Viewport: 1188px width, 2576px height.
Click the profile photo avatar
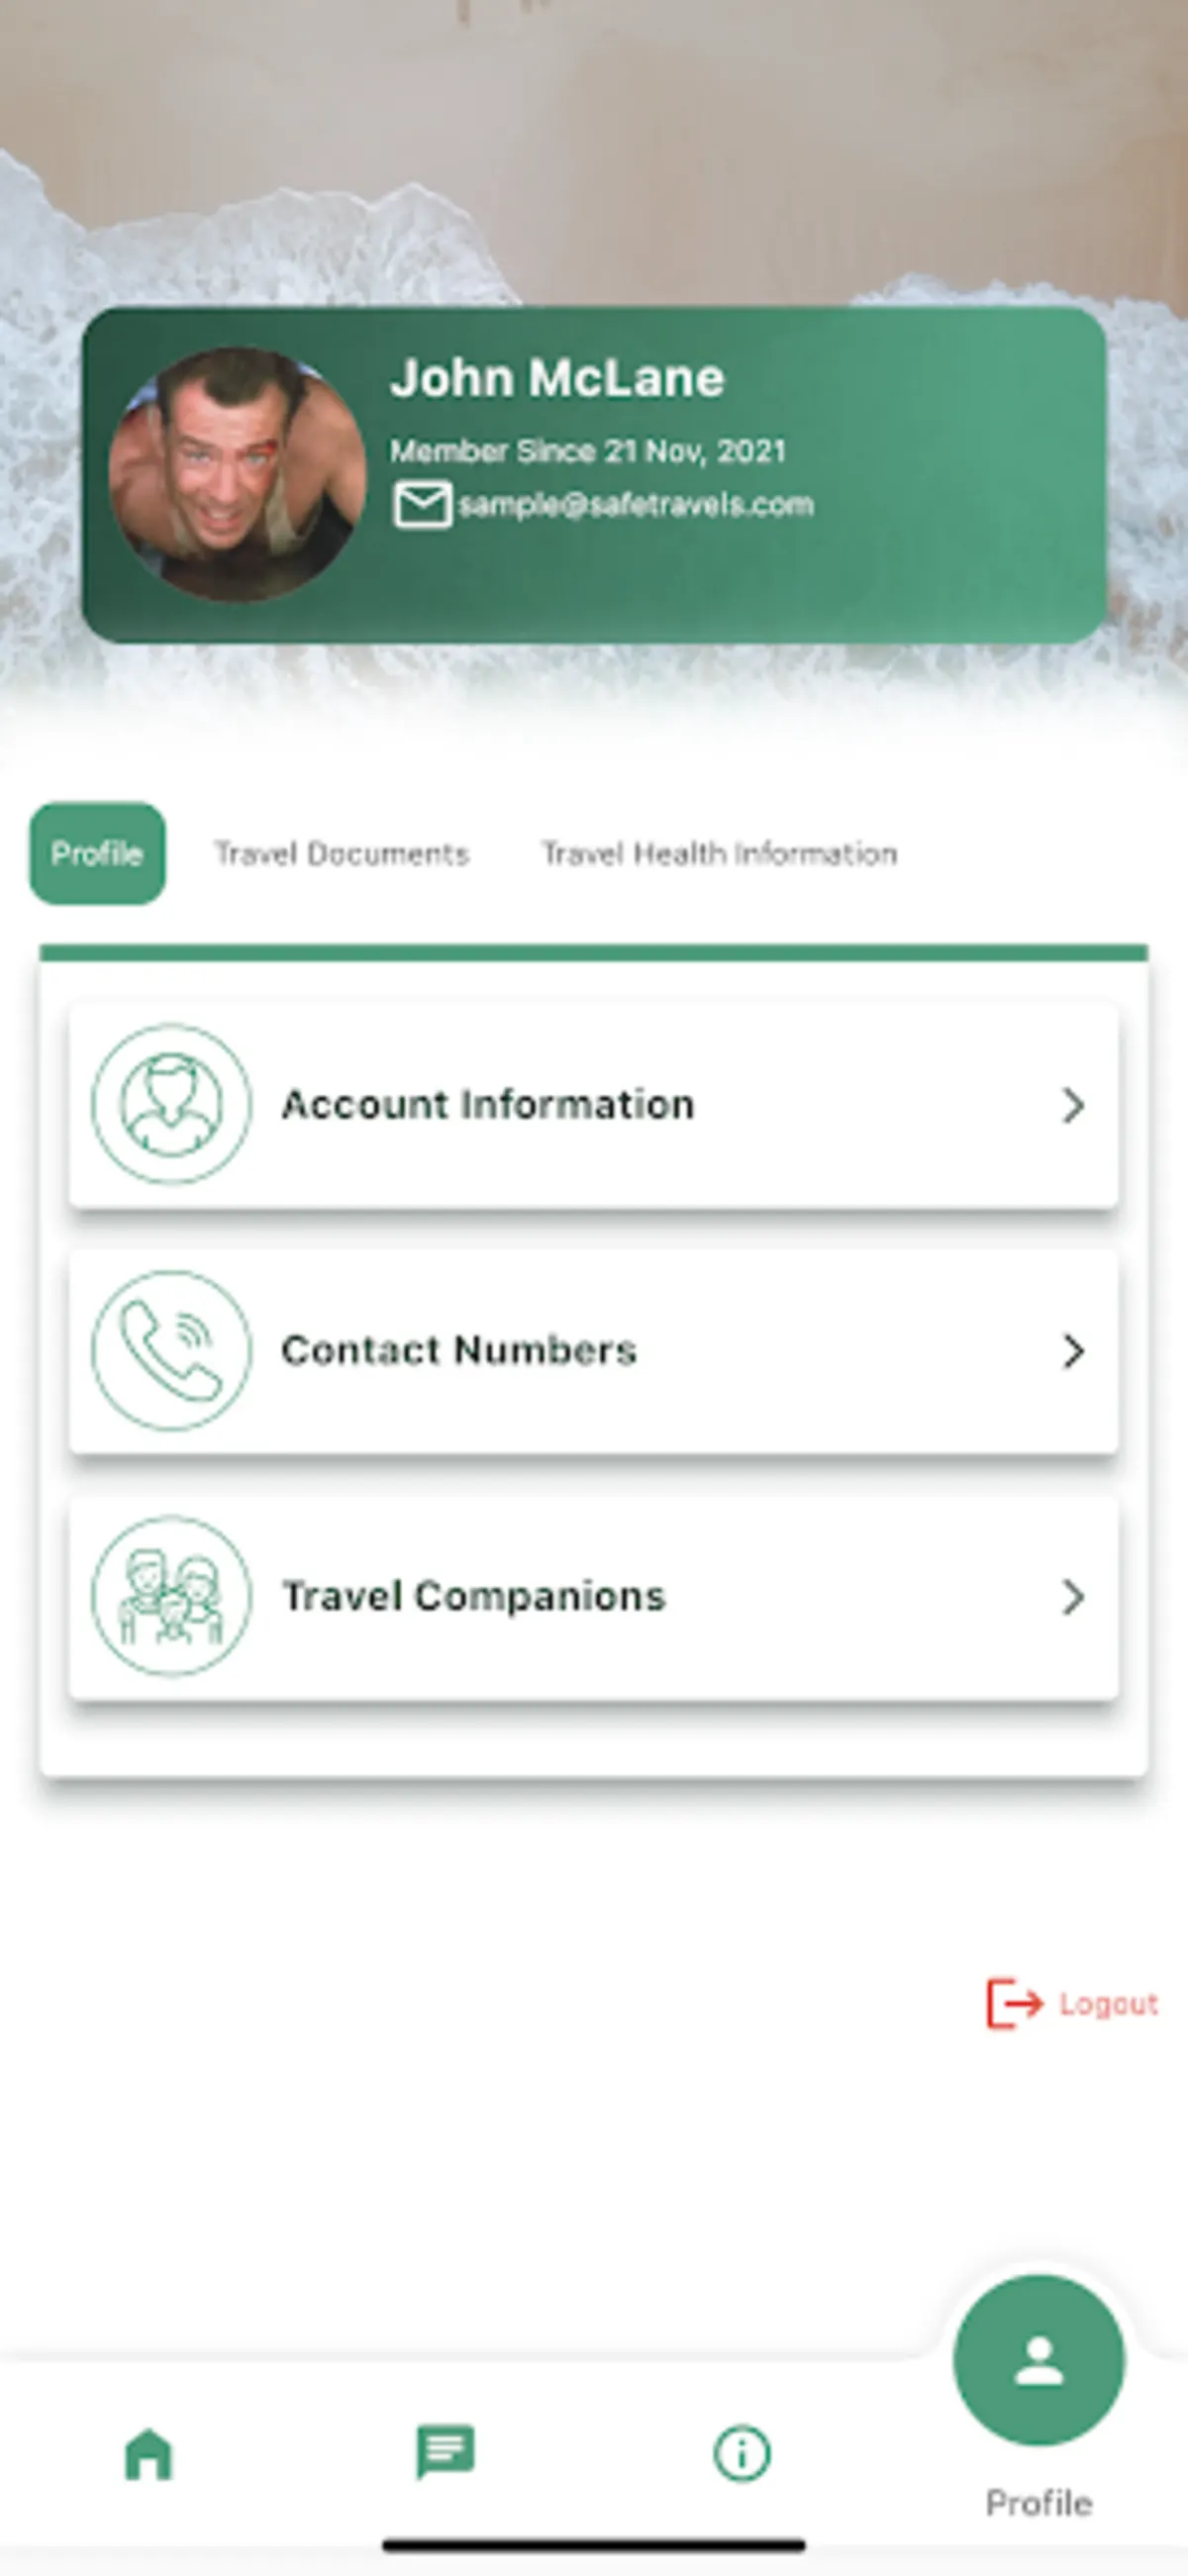(237, 475)
